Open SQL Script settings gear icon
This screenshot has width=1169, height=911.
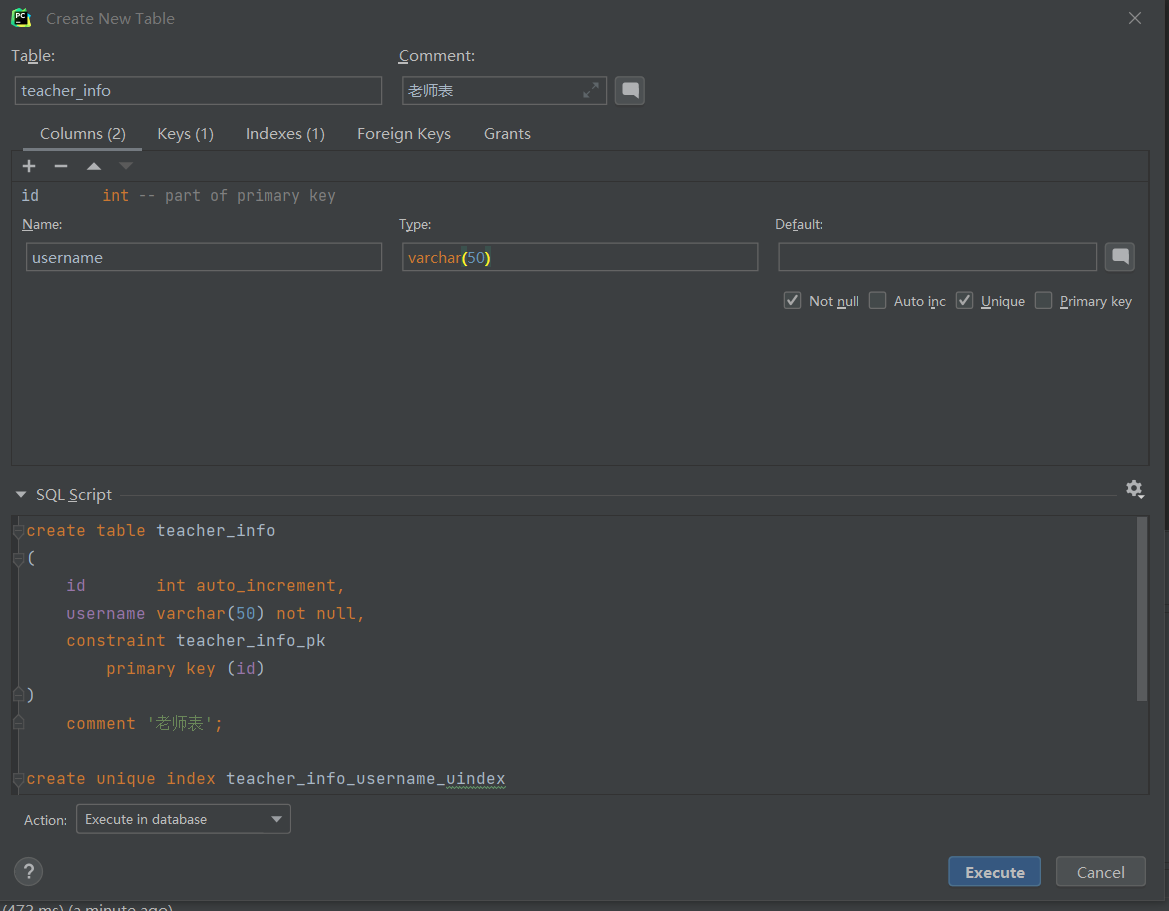1134,489
